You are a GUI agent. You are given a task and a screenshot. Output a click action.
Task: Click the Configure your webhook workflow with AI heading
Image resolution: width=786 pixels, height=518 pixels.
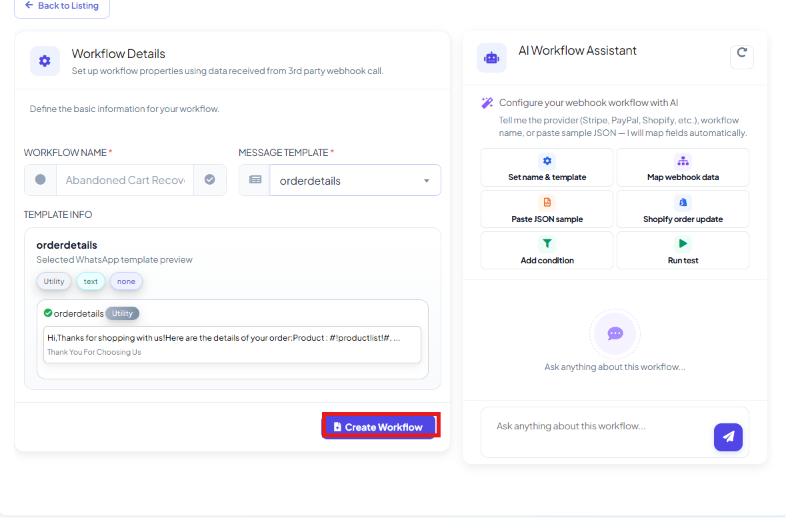tap(588, 103)
